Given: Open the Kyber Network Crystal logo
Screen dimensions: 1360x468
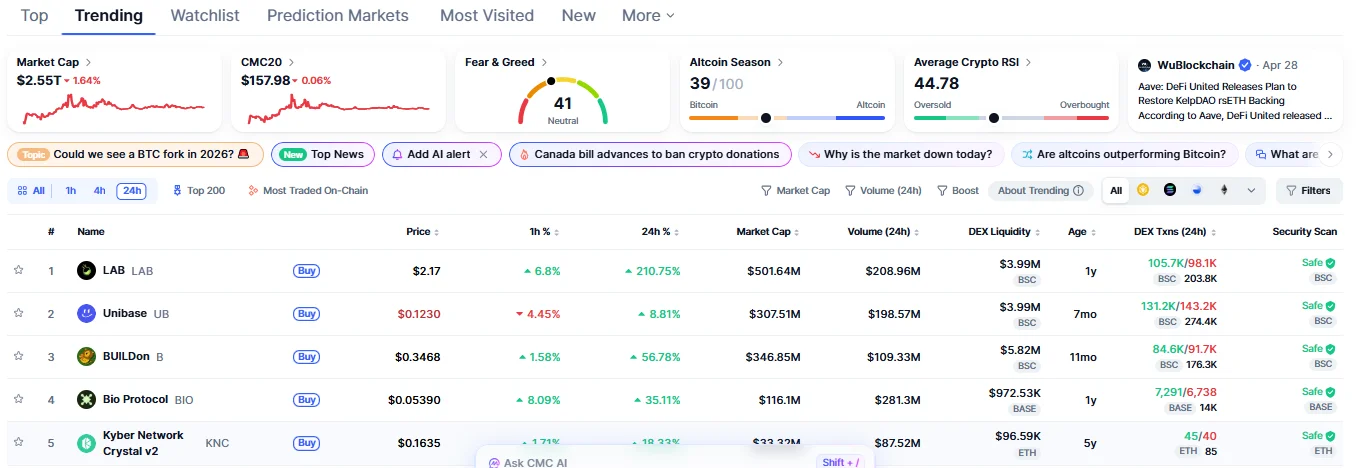Looking at the screenshot, I should click(87, 442).
